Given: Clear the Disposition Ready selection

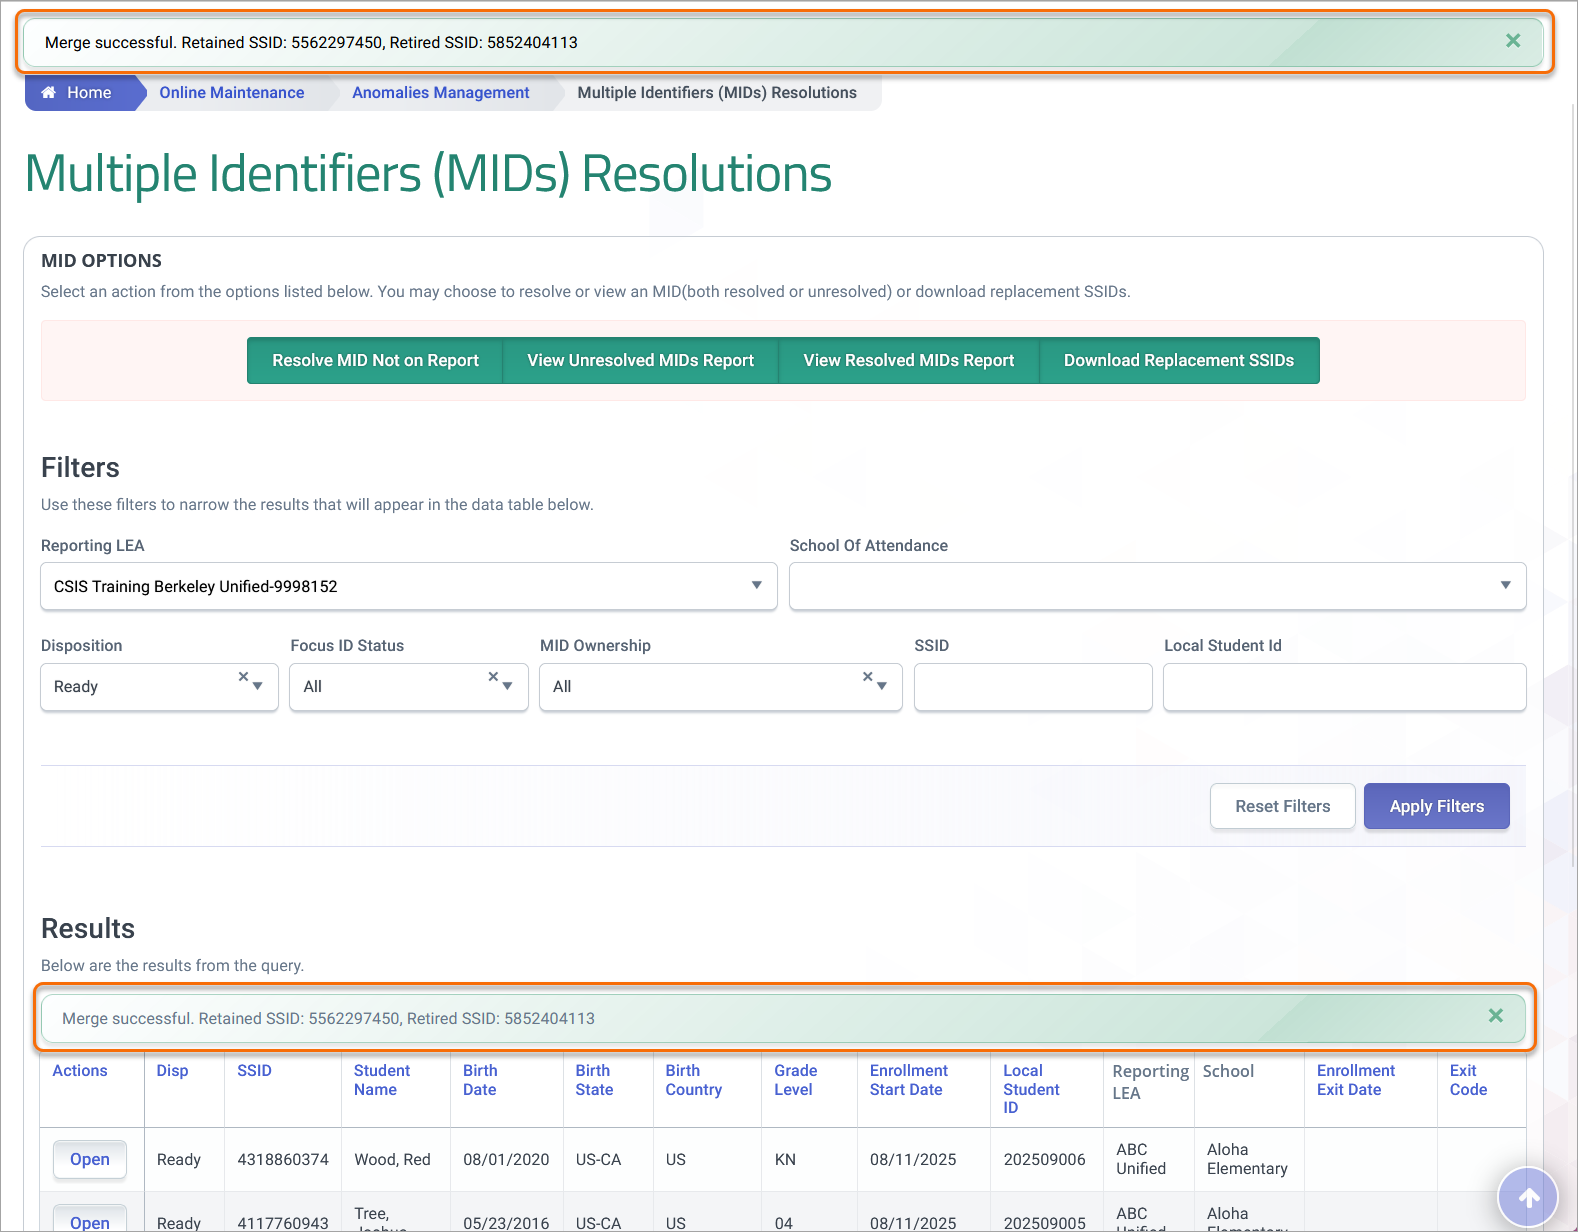Looking at the screenshot, I should pos(243,677).
